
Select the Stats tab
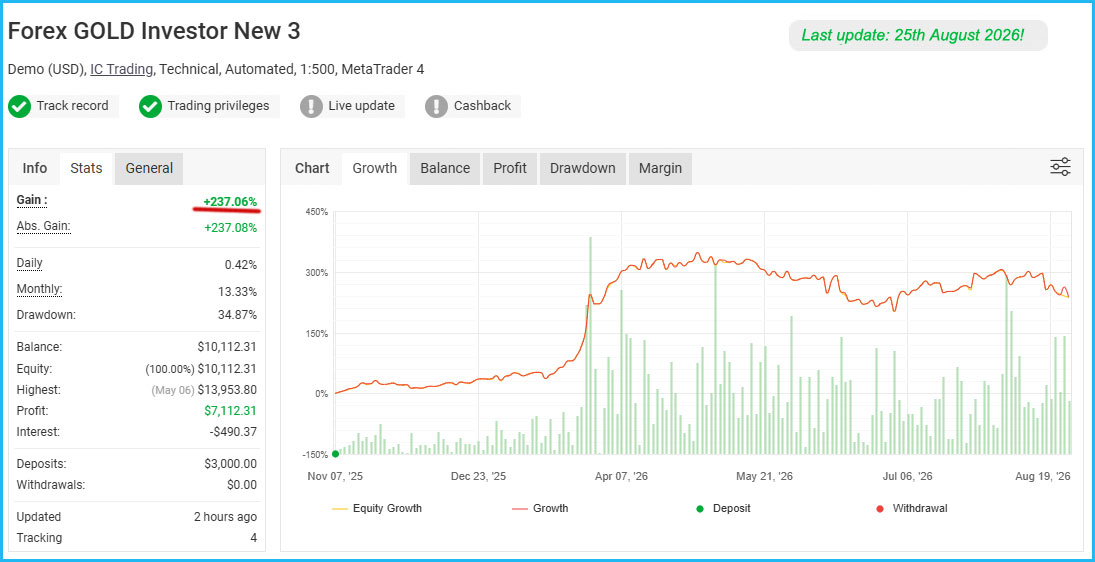tap(87, 168)
